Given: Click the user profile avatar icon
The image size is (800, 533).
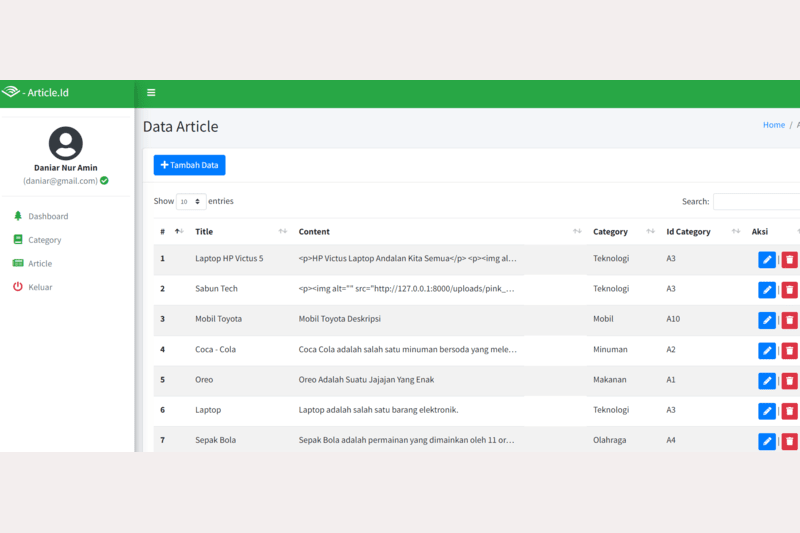Looking at the screenshot, I should [66, 143].
